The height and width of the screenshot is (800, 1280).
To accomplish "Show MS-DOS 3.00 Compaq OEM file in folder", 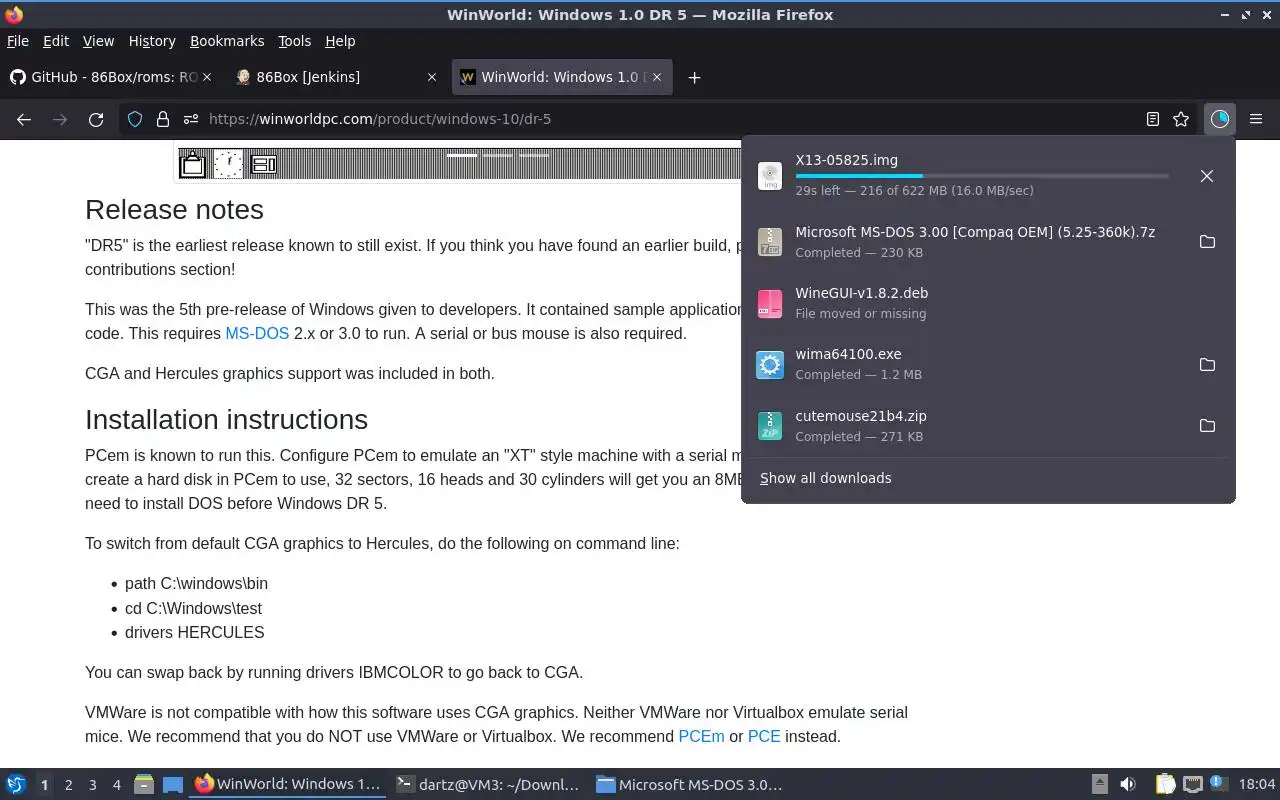I will 1207,242.
